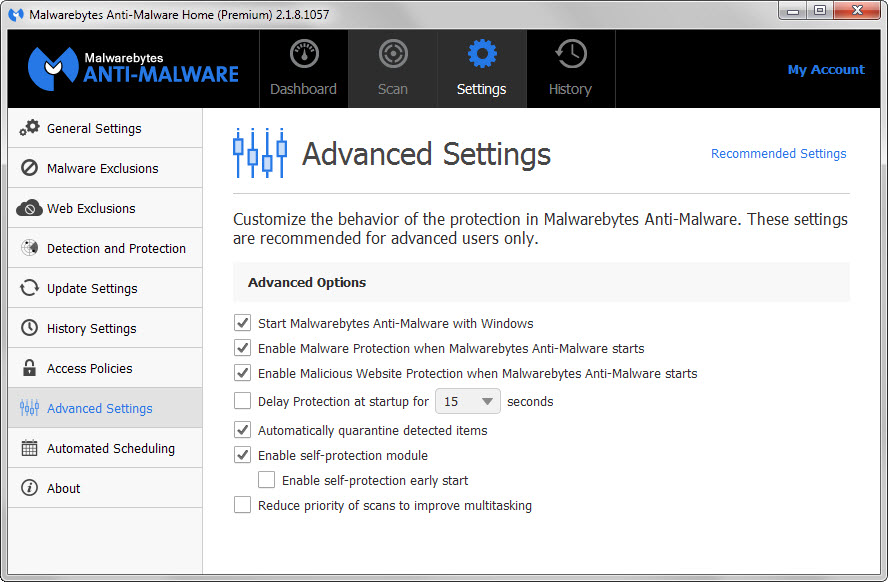888x582 pixels.
Task: Click the Malware Exclusions prohibition icon
Action: pyautogui.click(x=29, y=168)
